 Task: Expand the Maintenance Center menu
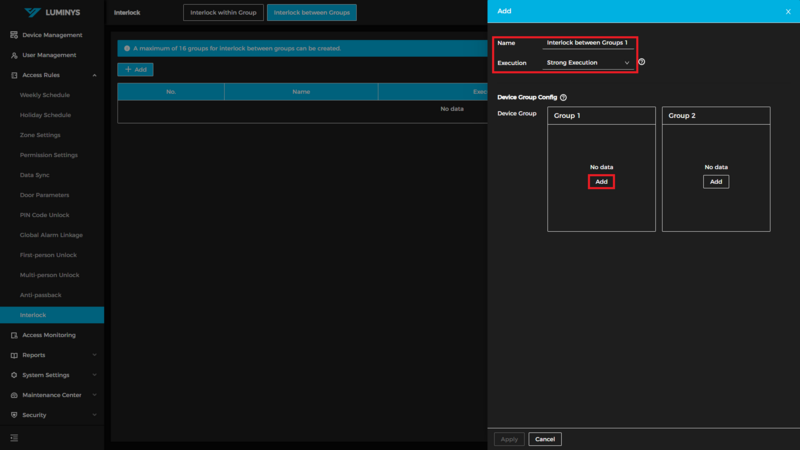point(94,395)
